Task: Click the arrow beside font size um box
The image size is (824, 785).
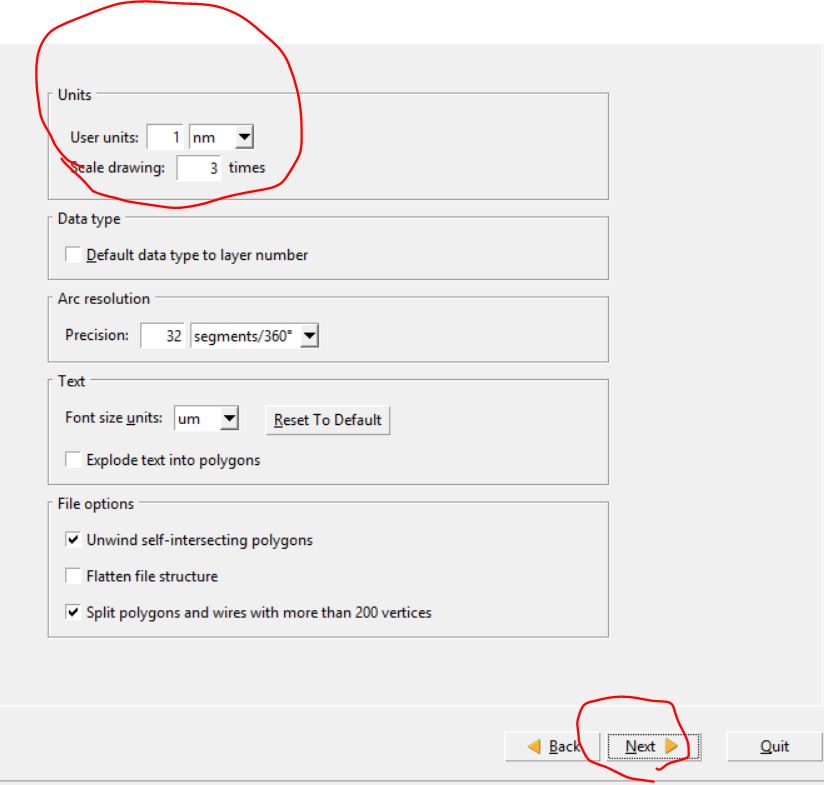Action: [230, 420]
